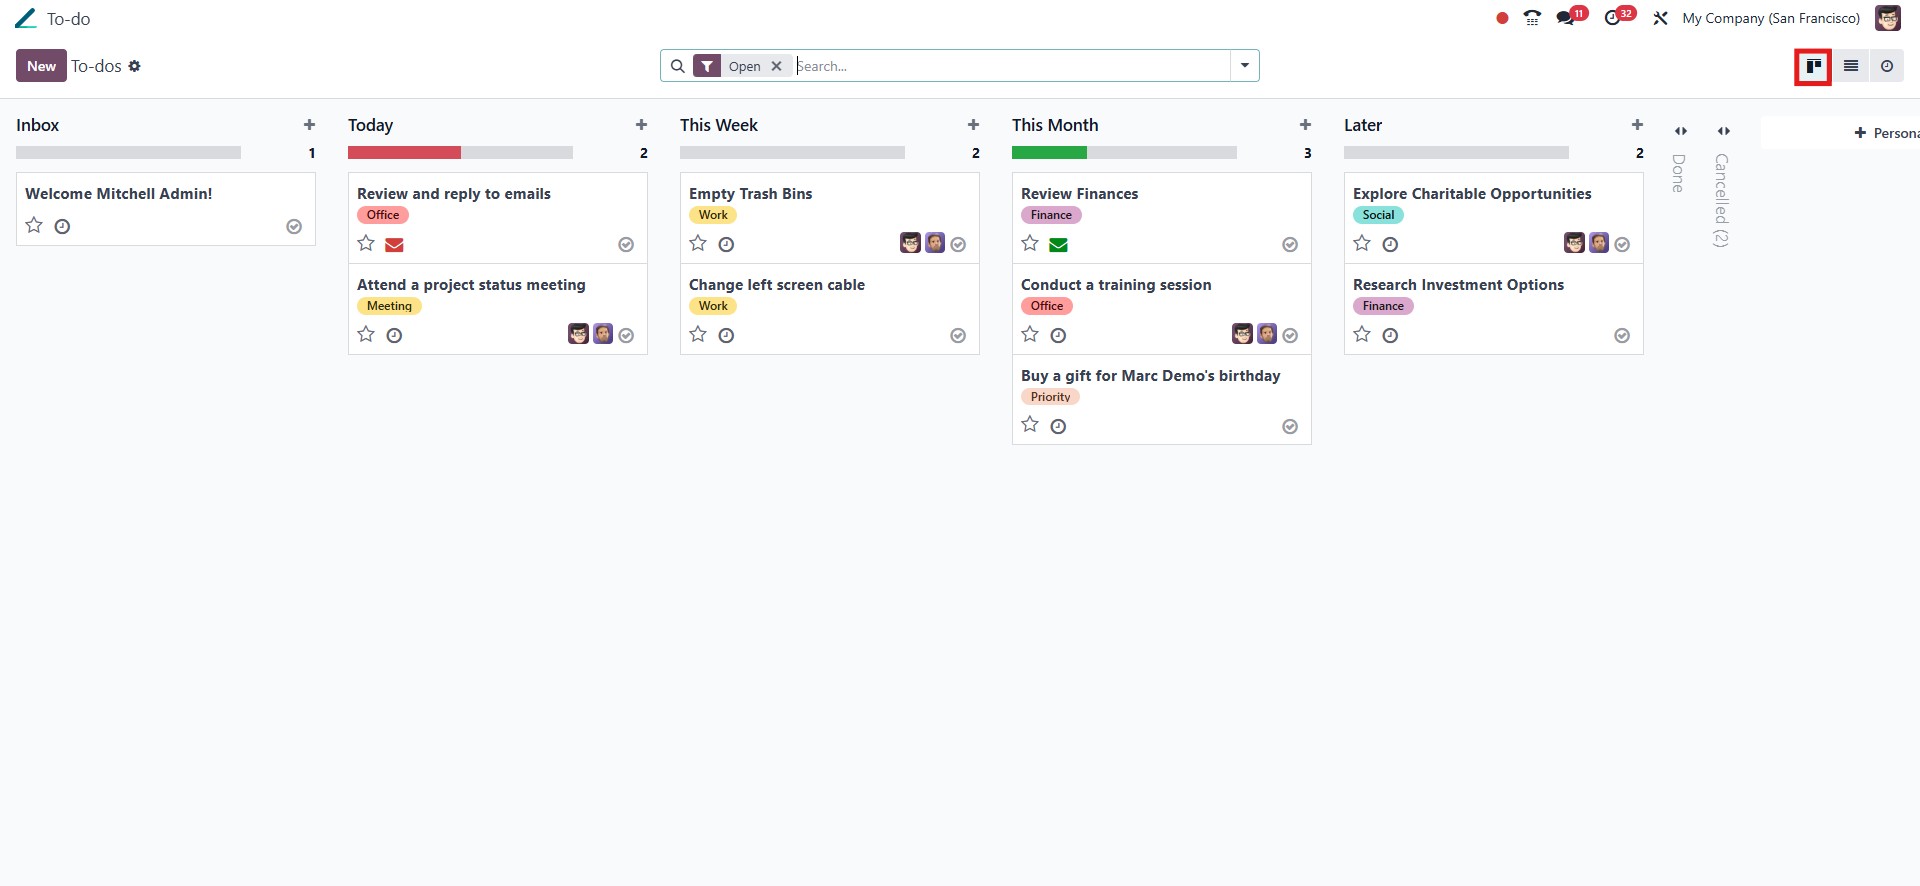Open the activities clock in top bar
The image size is (1920, 886).
point(1612,18)
